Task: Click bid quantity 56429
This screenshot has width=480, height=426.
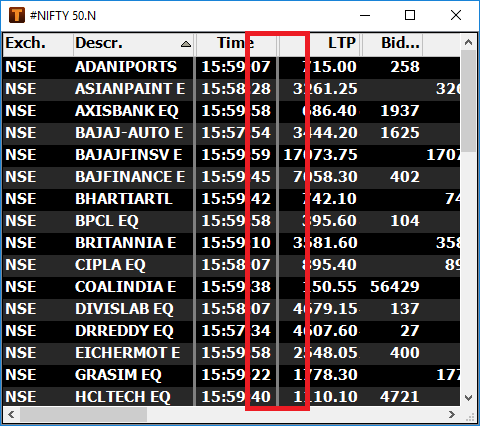Action: pyautogui.click(x=395, y=287)
